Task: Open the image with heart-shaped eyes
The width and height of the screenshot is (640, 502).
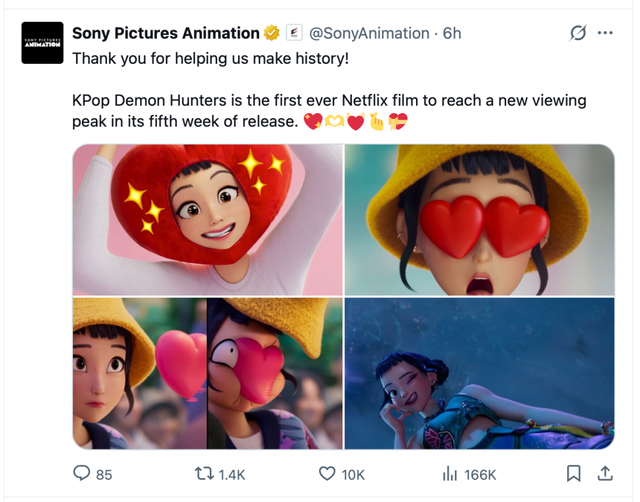Action: 479,219
